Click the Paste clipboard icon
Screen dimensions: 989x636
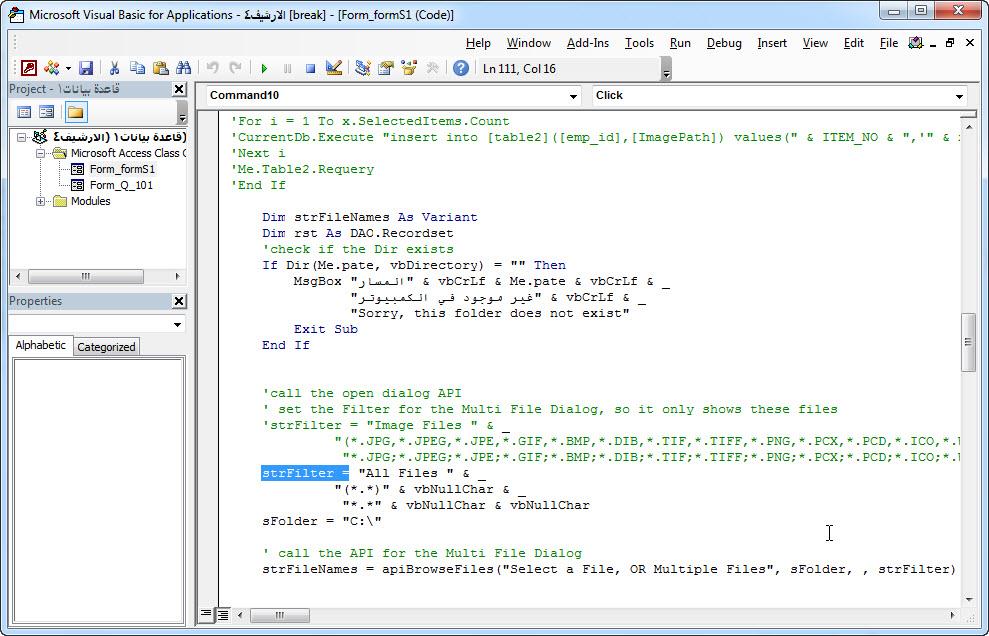tap(161, 68)
